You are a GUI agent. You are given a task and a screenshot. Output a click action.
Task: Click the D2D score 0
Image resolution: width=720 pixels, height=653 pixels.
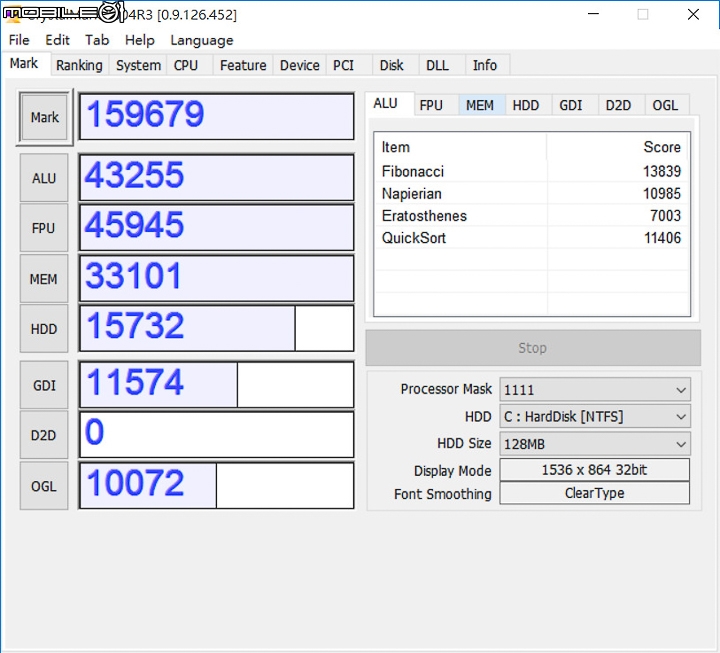click(217, 435)
